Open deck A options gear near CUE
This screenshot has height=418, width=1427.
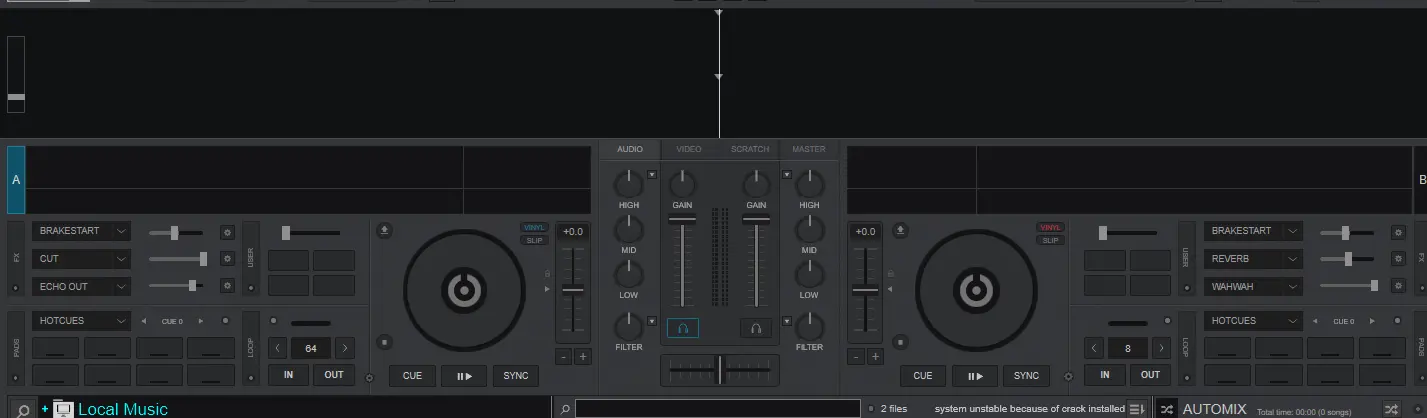pos(370,378)
